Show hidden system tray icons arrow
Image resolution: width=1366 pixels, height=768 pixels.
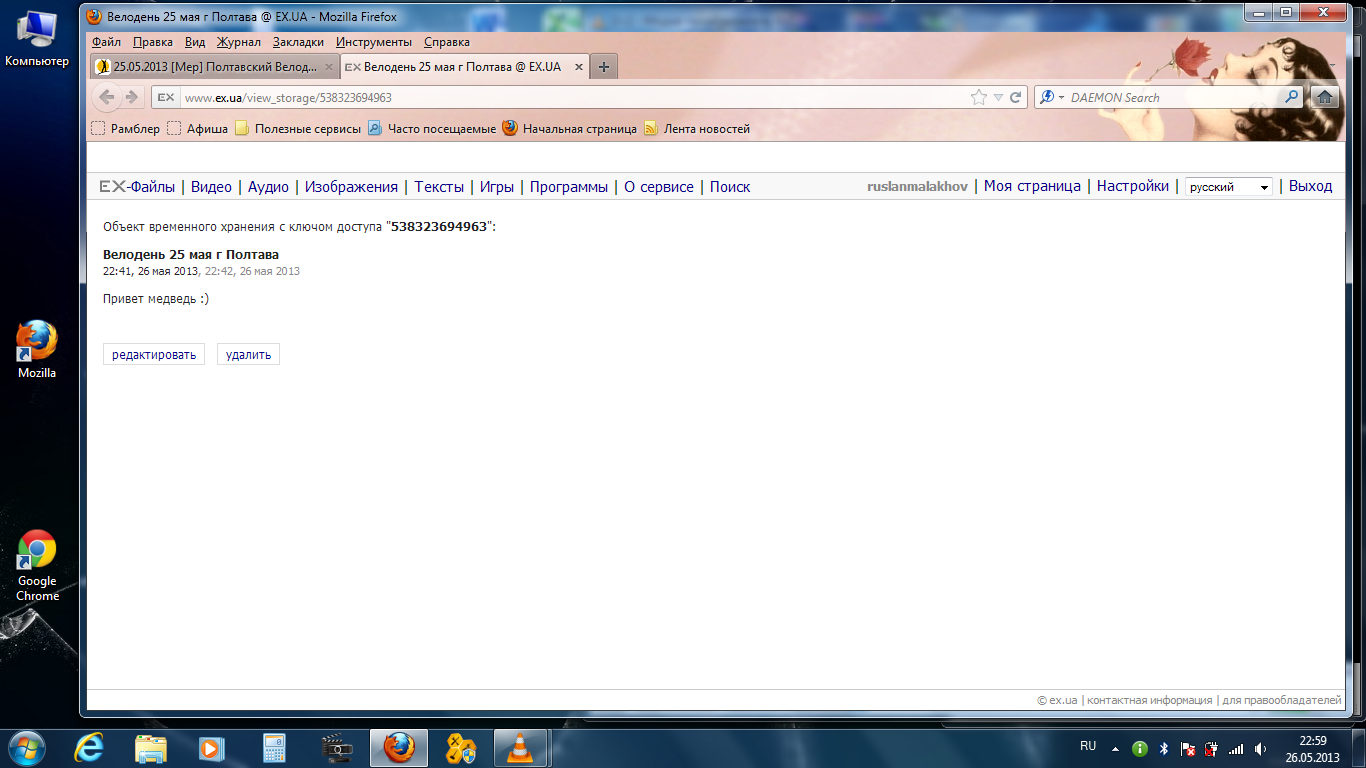click(1115, 748)
